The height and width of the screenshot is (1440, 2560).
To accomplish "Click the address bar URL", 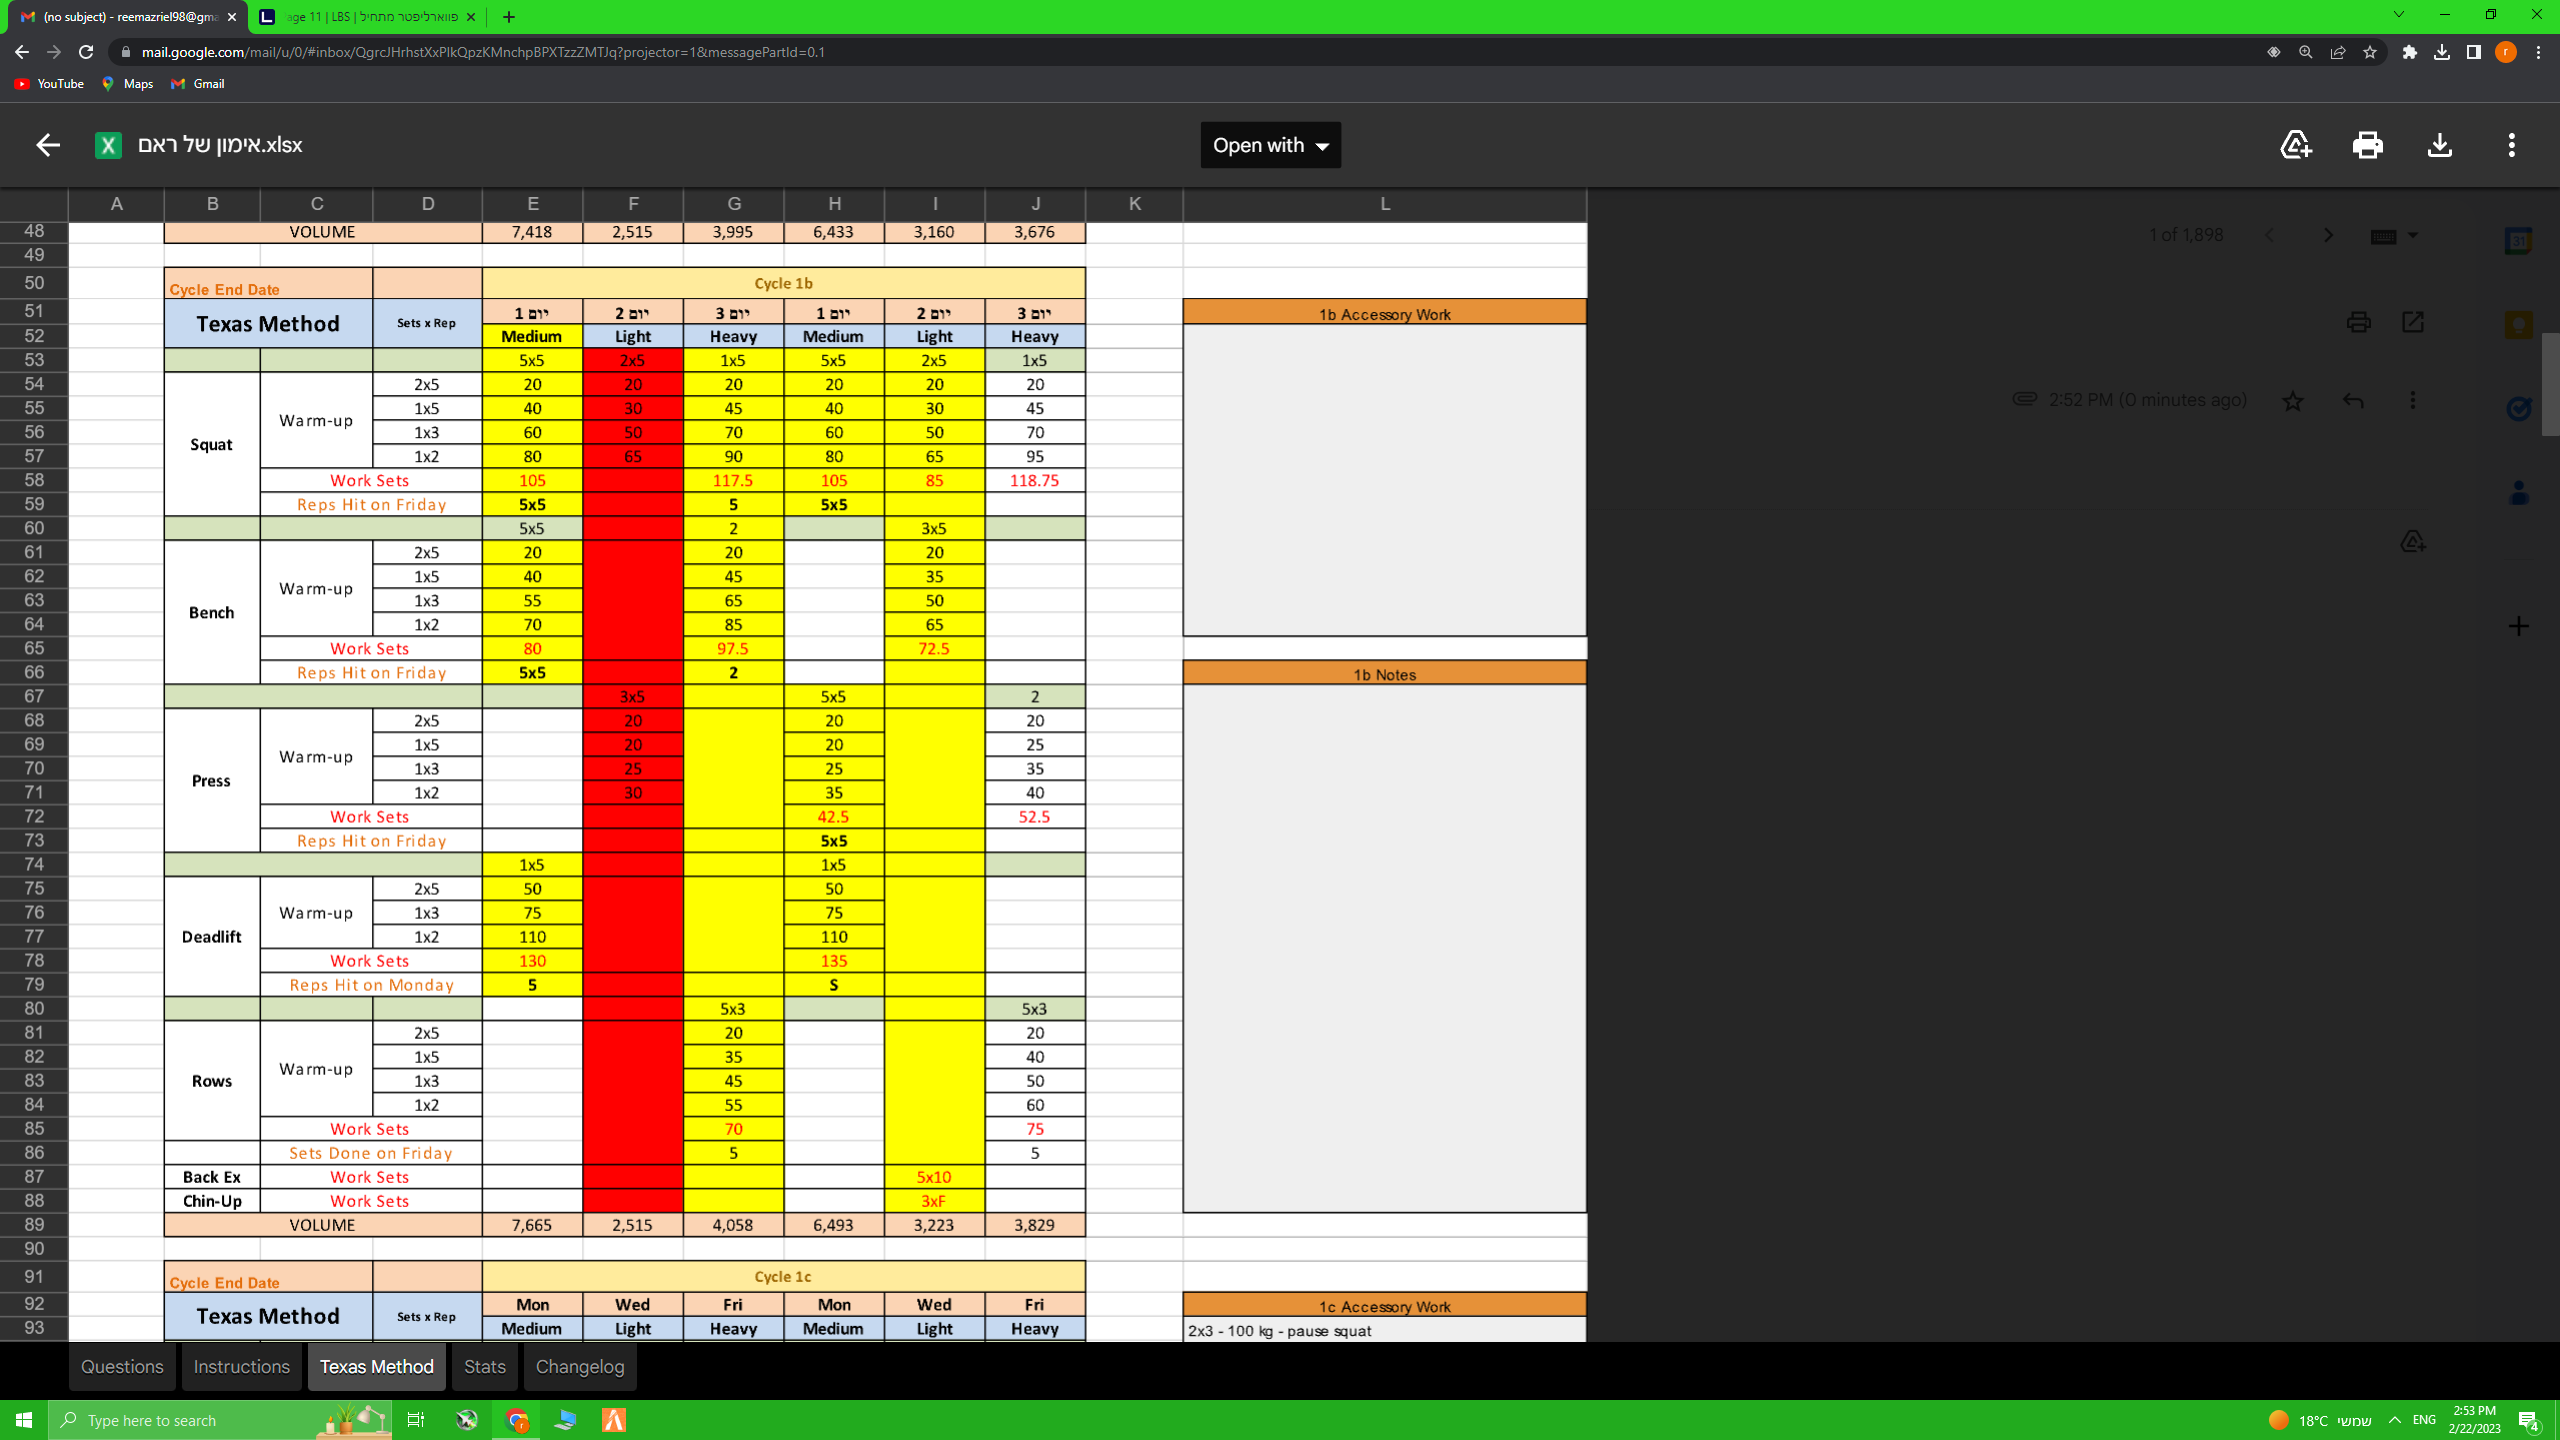I will tap(483, 52).
